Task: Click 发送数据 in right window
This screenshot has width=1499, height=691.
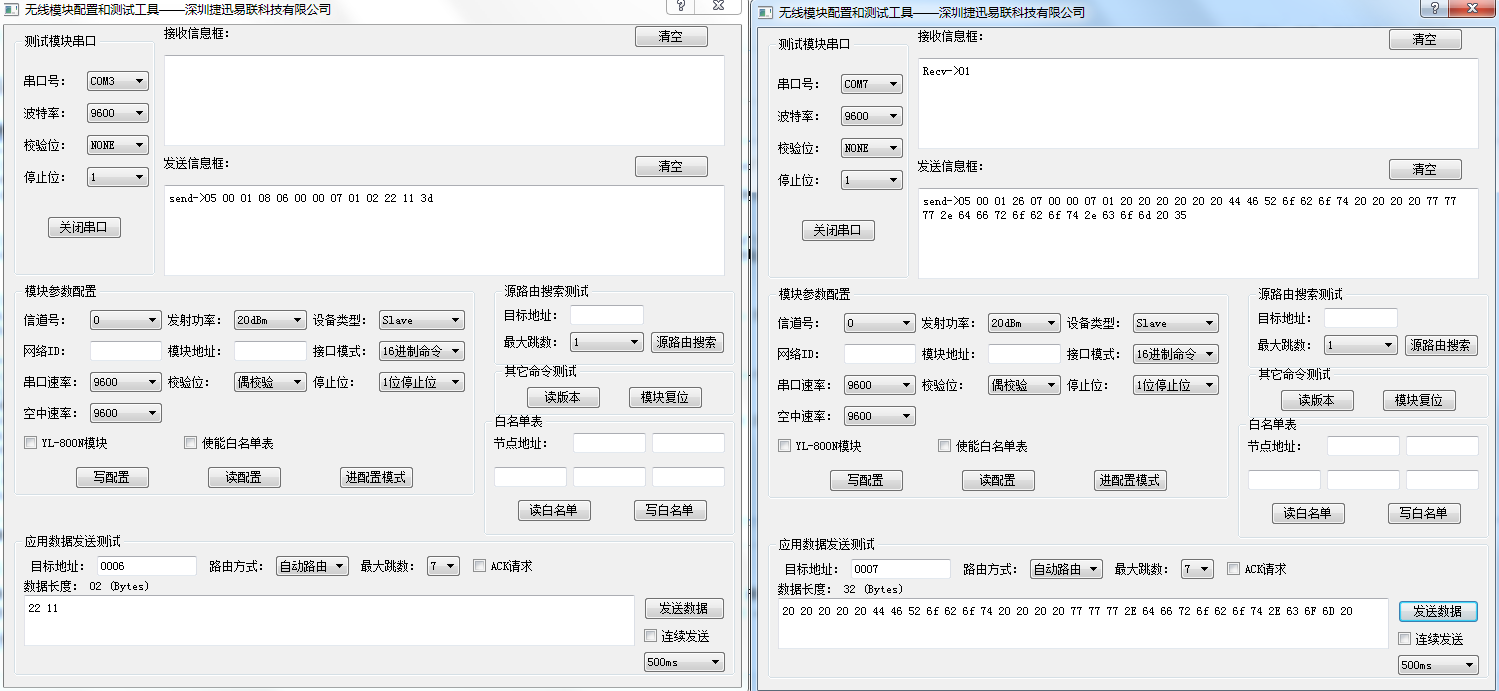Action: pyautogui.click(x=1438, y=611)
